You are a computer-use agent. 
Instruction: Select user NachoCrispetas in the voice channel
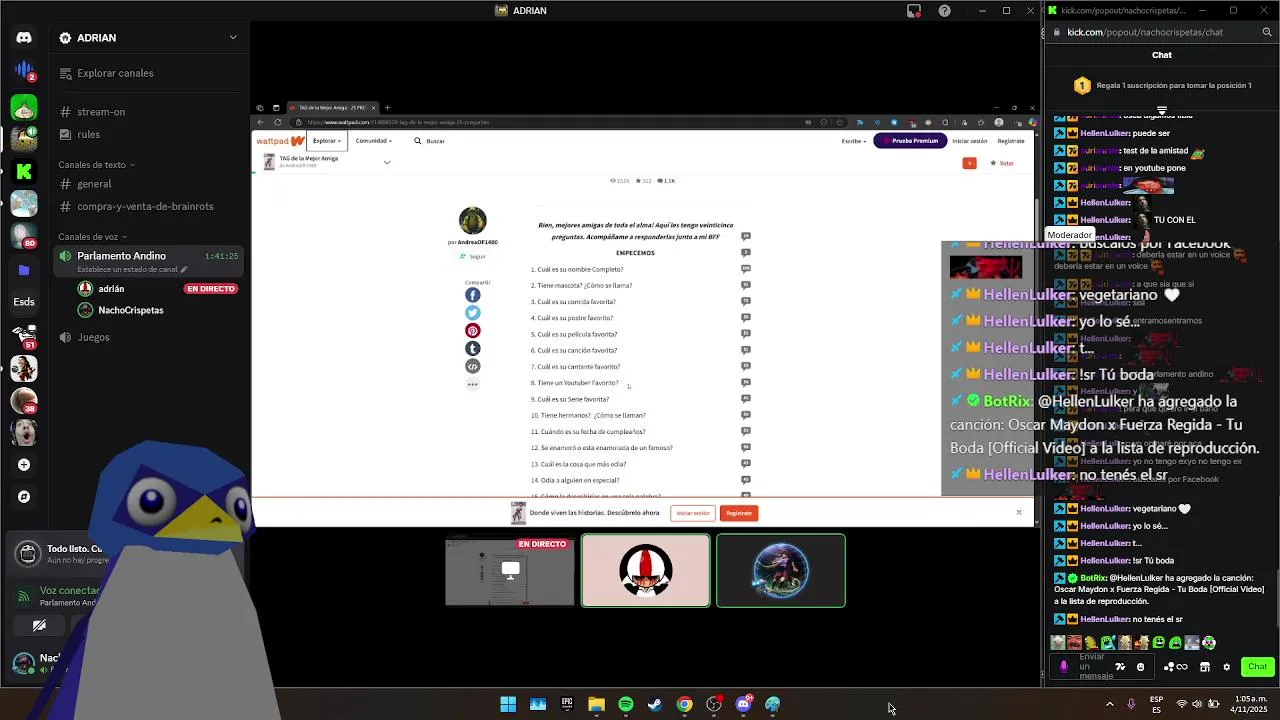tap(130, 310)
